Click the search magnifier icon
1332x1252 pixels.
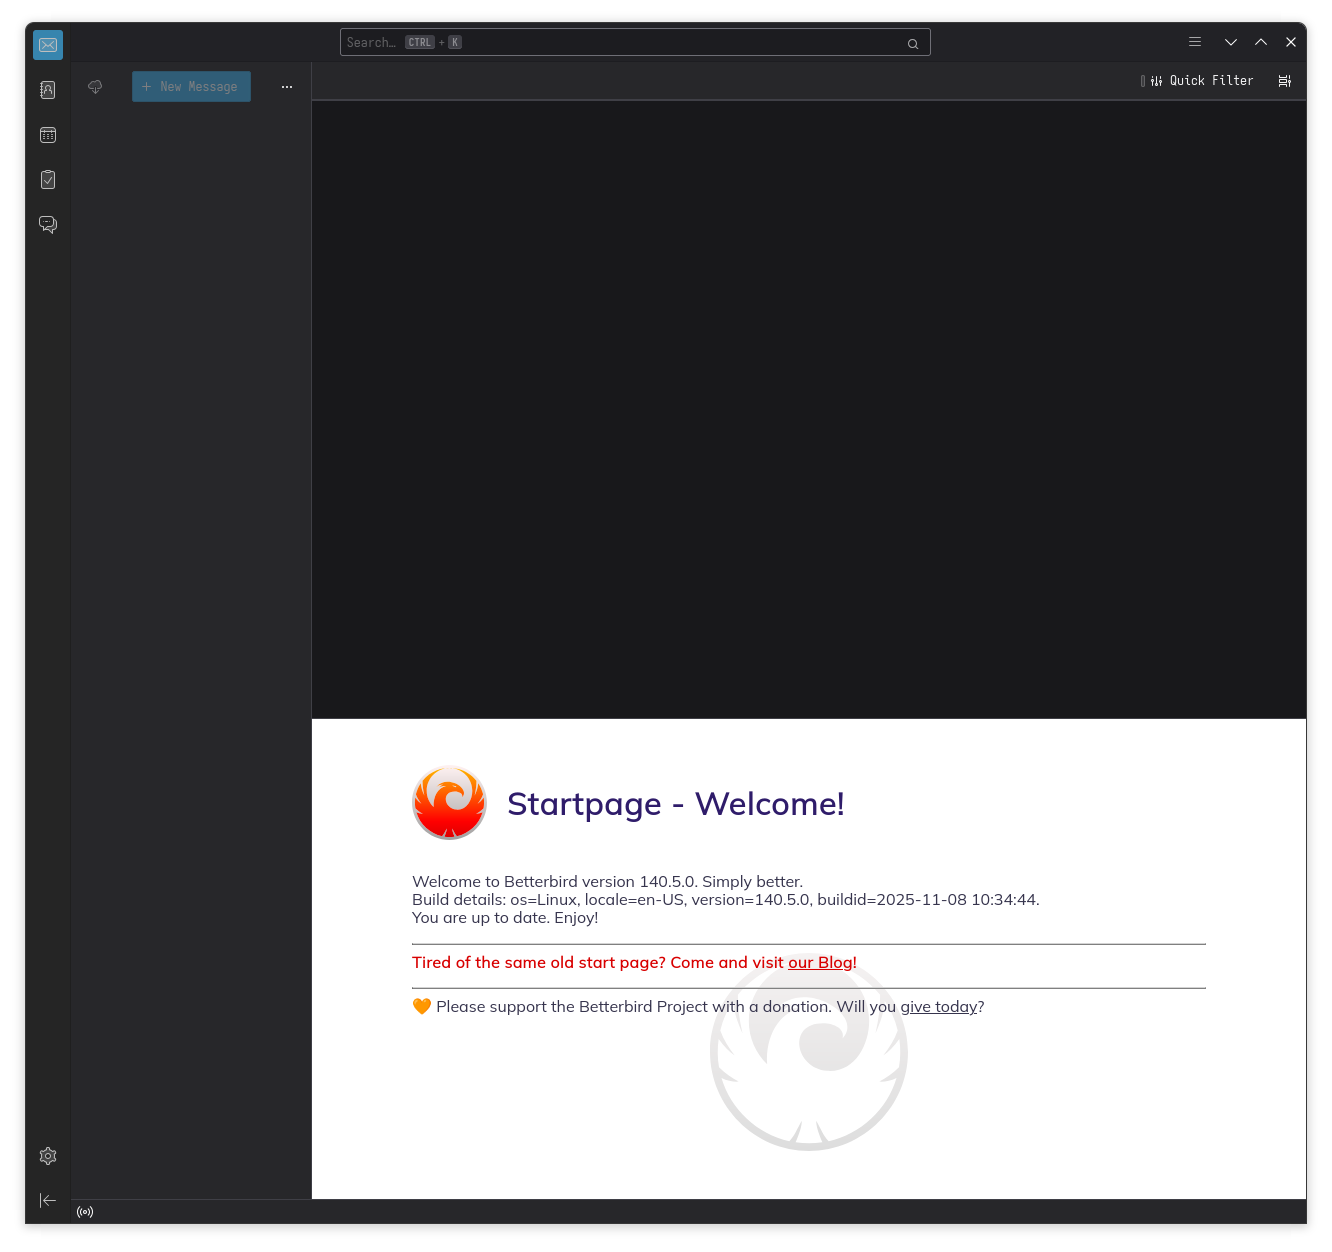coord(912,43)
